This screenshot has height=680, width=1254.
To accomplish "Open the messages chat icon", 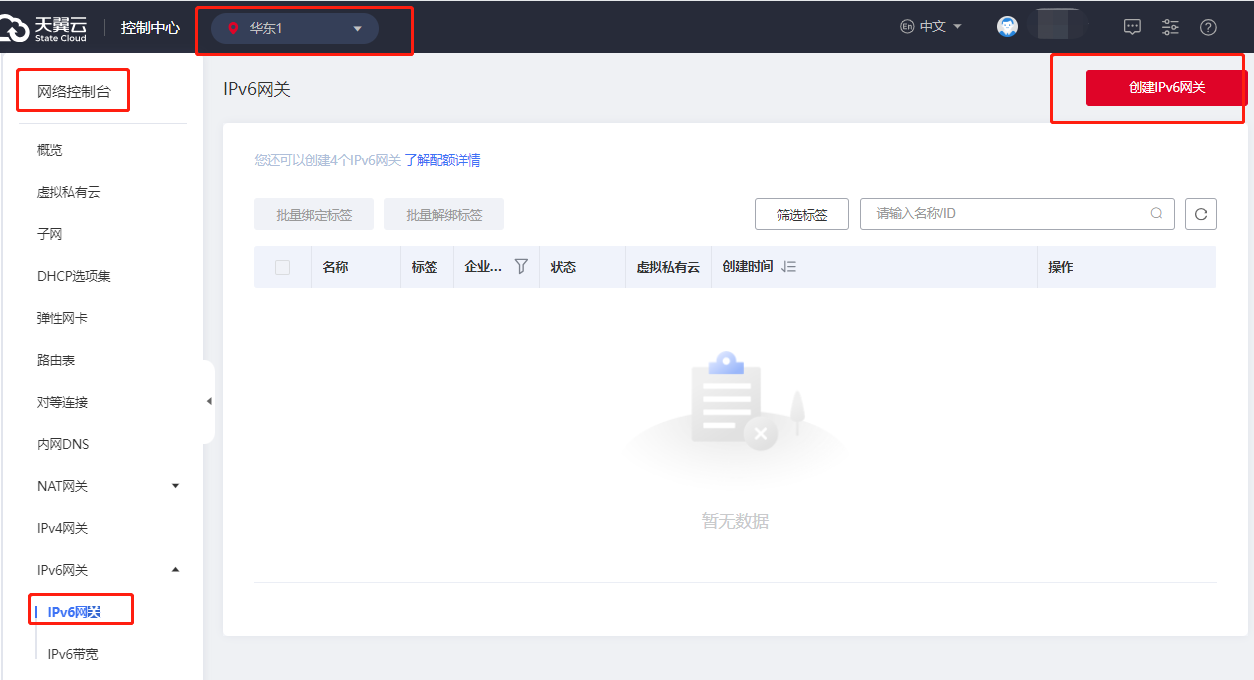I will coord(1132,27).
